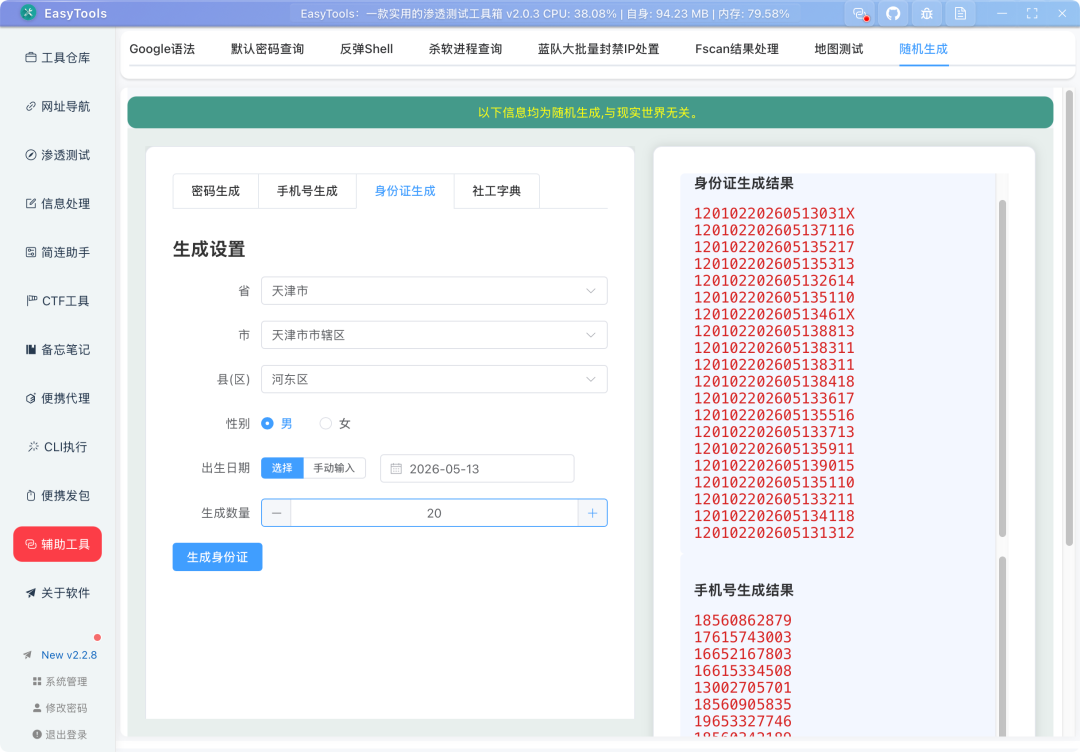Screen dimensions: 1080x752
Task: Click the grid icon beside 系统管理
Action: point(37,681)
